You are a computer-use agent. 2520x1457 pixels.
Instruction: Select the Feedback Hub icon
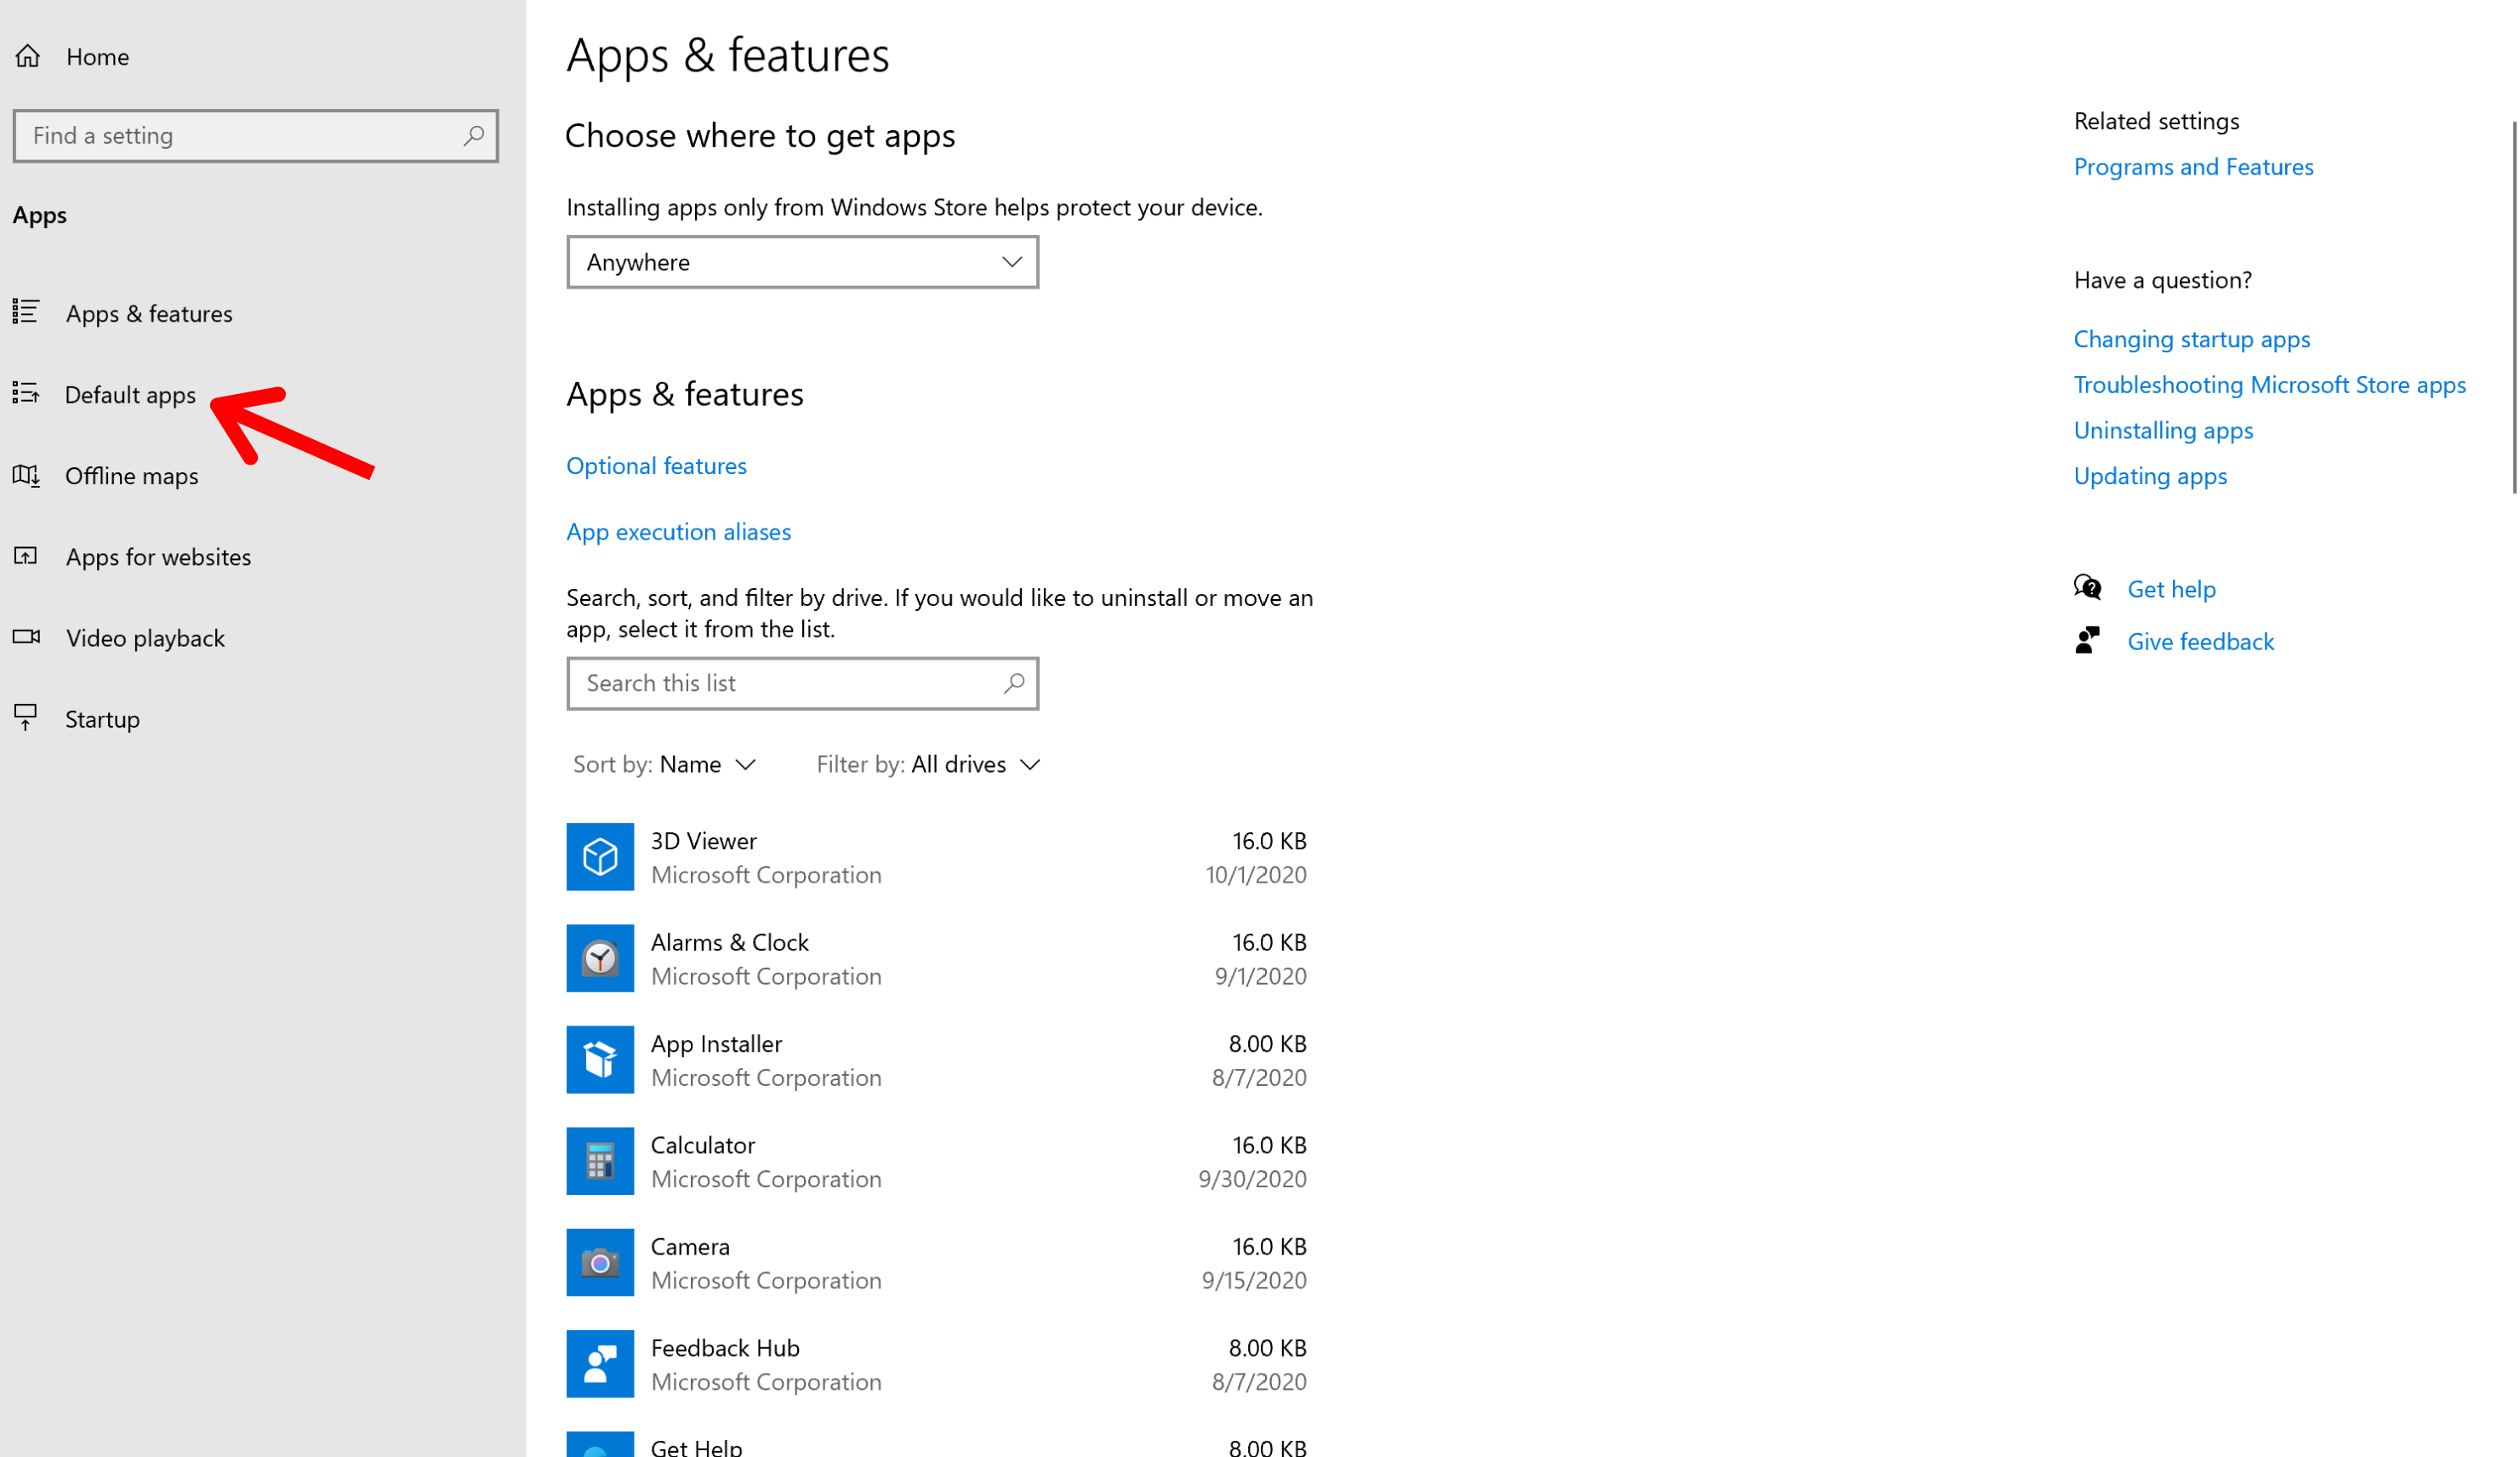coord(600,1364)
